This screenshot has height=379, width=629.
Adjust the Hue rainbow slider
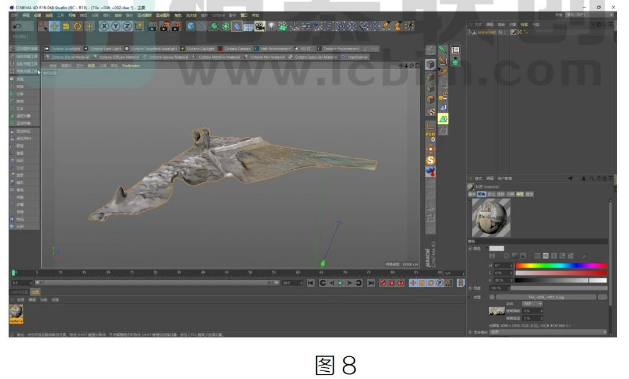click(x=561, y=266)
